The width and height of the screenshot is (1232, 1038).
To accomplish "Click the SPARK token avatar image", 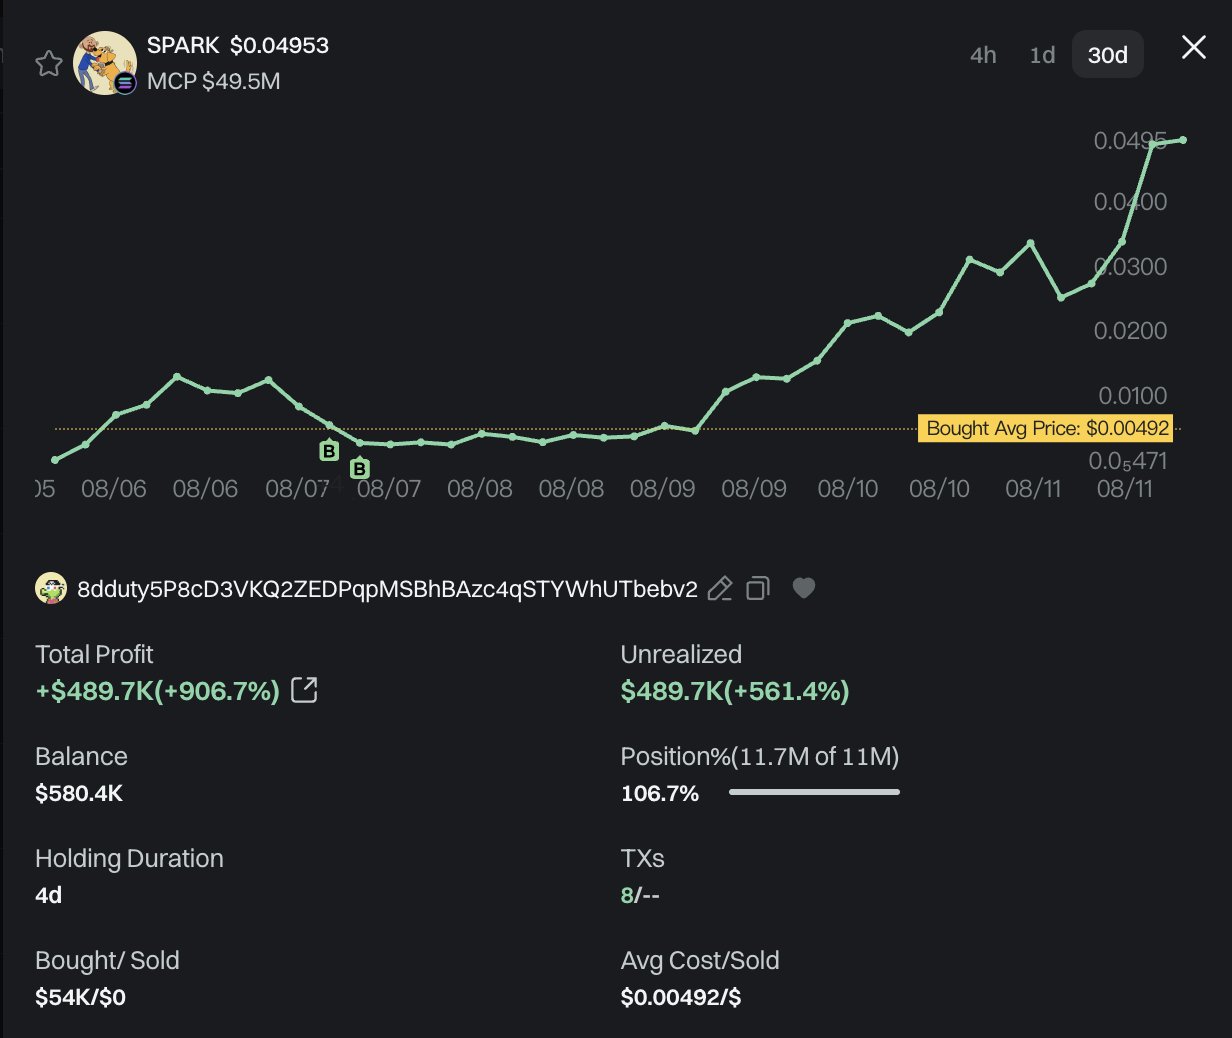I will [x=105, y=63].
